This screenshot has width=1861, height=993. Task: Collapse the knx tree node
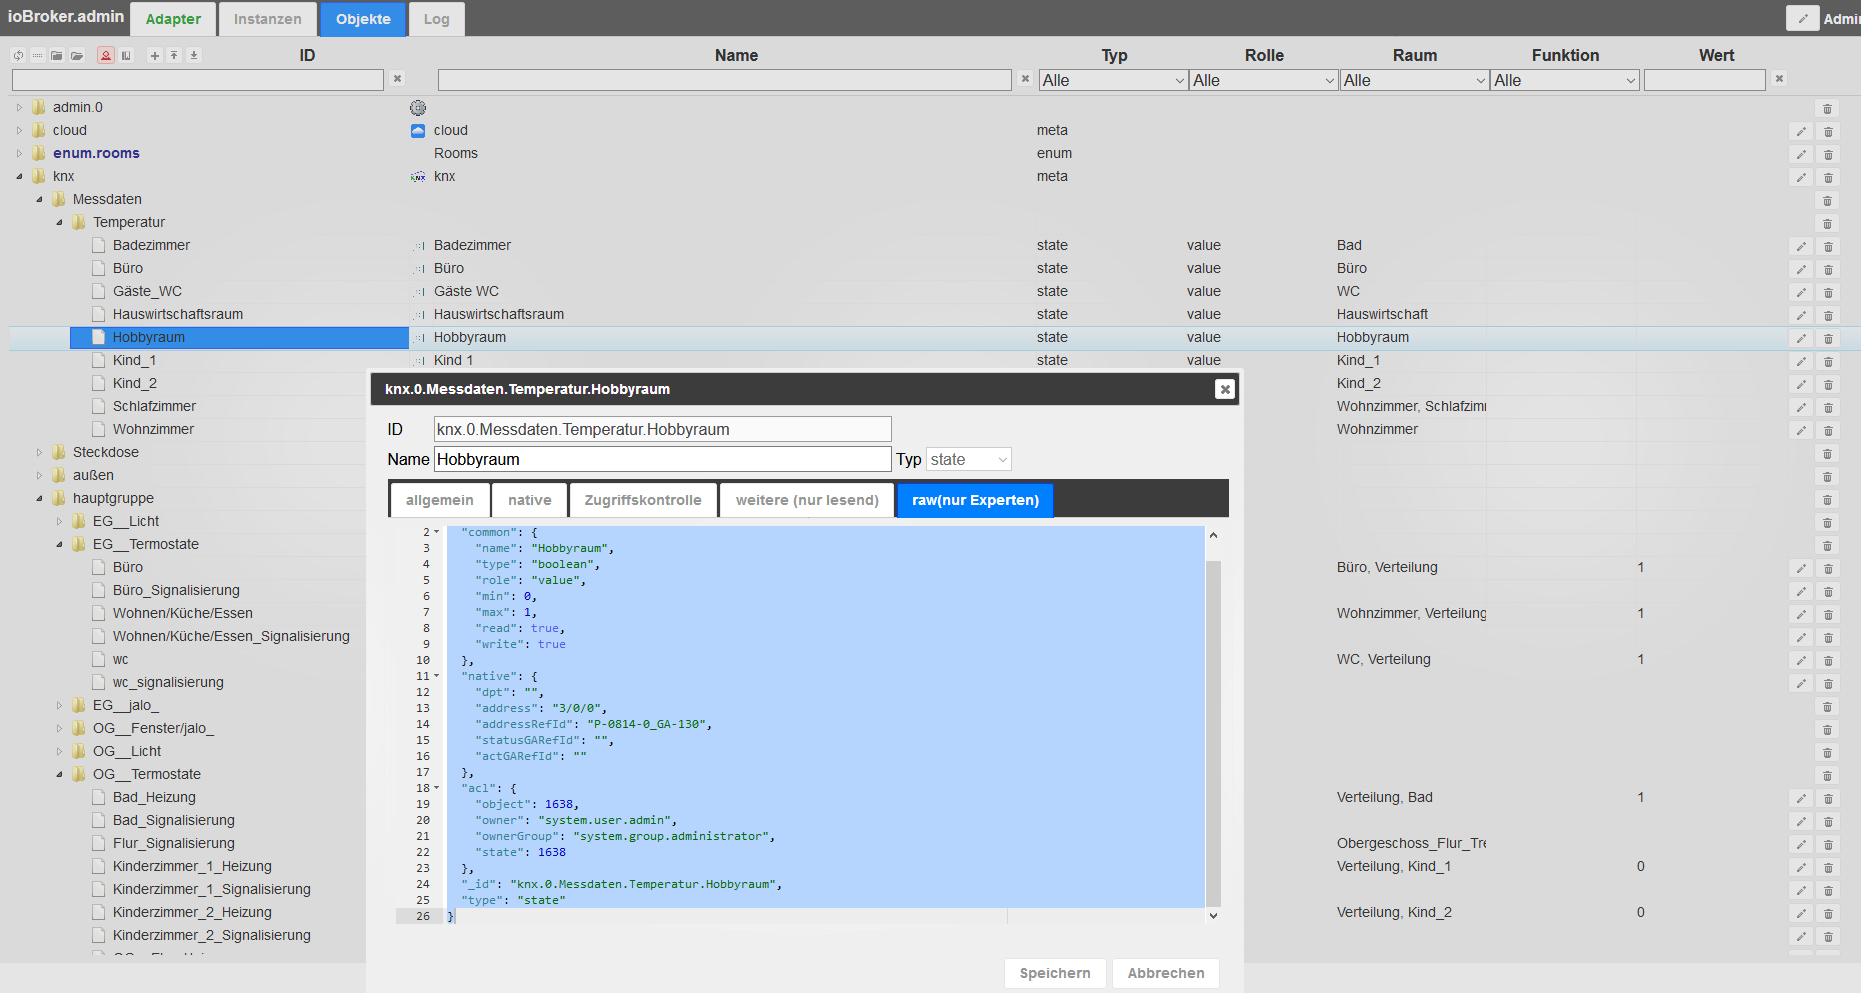[x=19, y=176]
